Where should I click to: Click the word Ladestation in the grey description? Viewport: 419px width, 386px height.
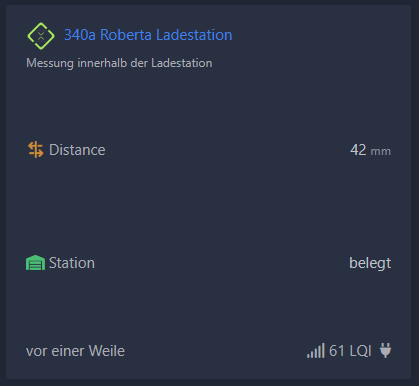[x=182, y=63]
